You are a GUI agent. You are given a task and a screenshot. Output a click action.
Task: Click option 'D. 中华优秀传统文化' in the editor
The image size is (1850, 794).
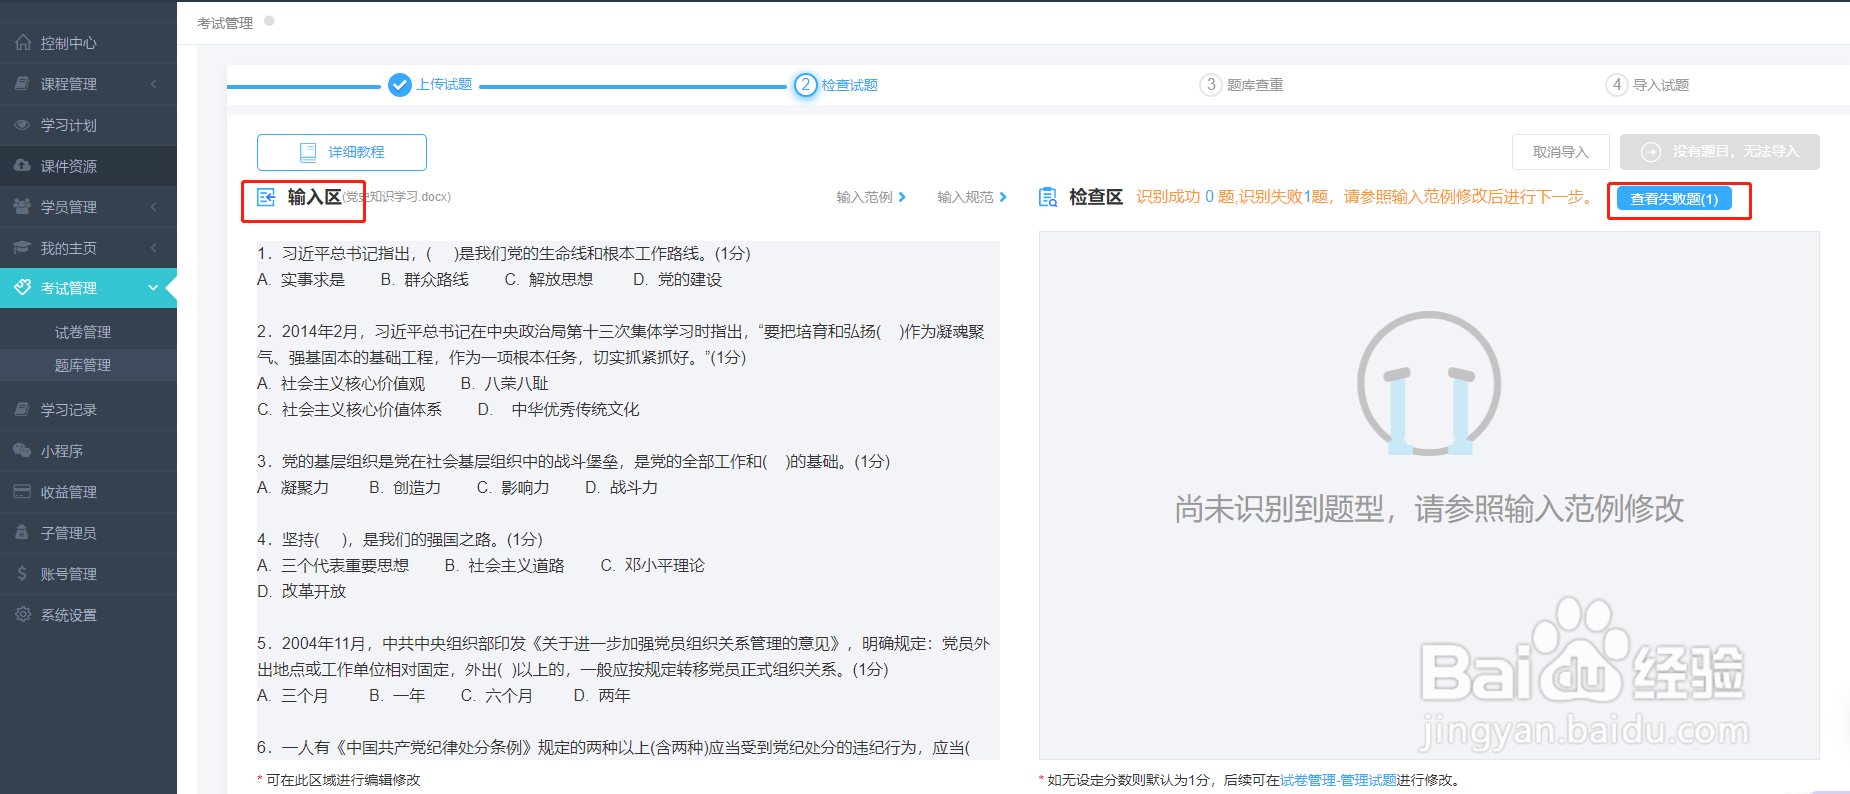coord(558,410)
